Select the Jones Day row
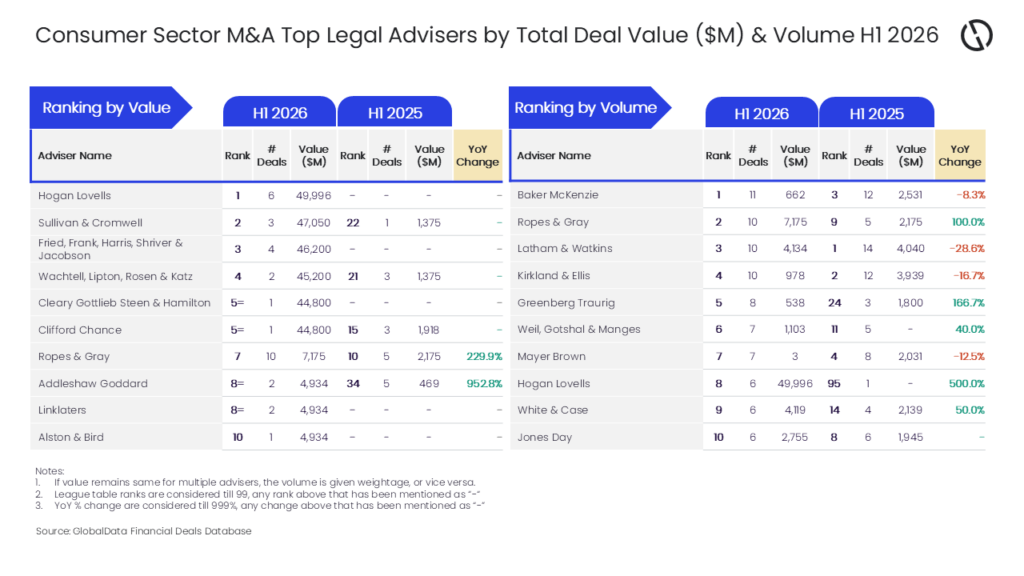The height and width of the screenshot is (576, 1024). click(747, 437)
